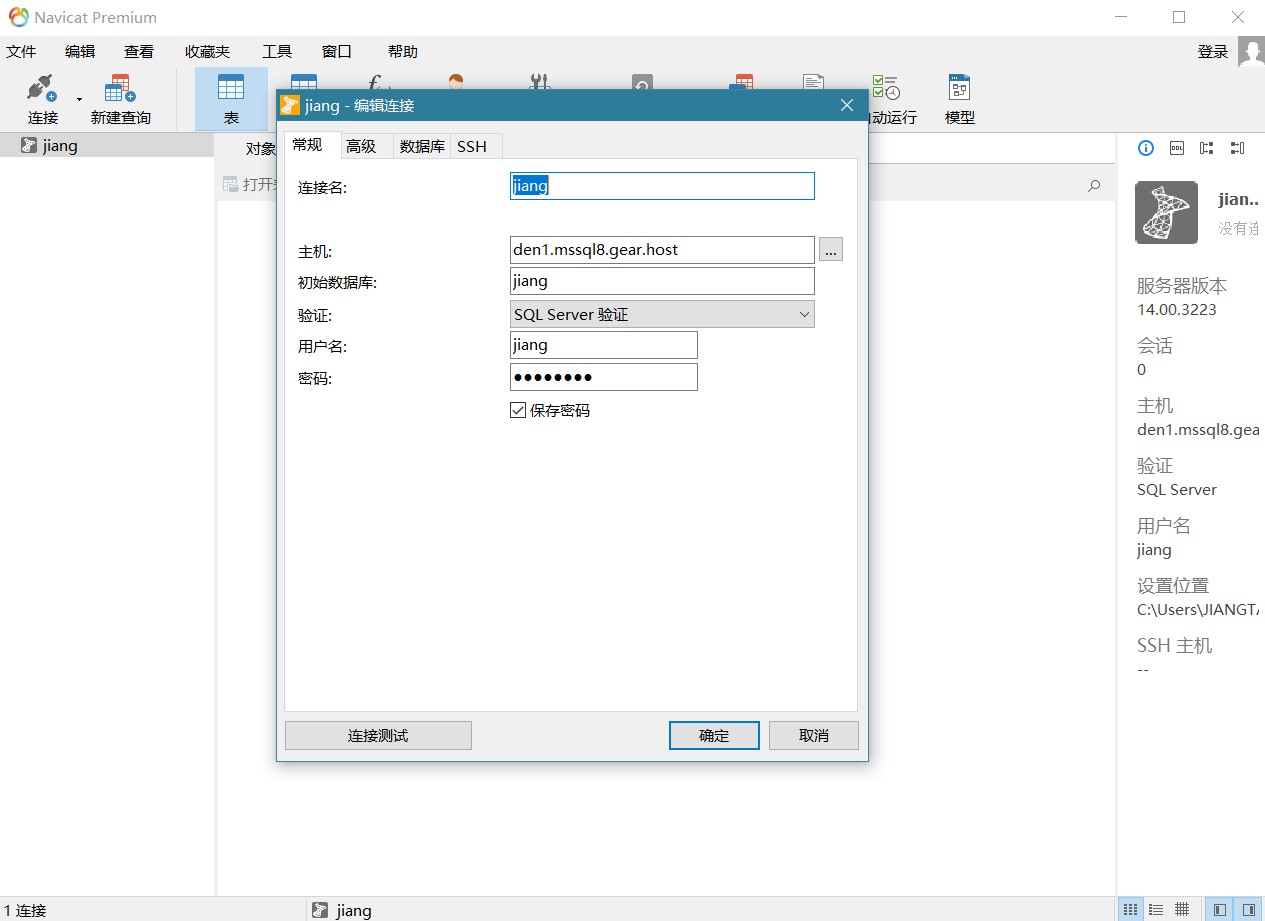Click the dialog title icon beside 'jiang - 编辑连接'
Image resolution: width=1265 pixels, height=921 pixels.
[290, 105]
